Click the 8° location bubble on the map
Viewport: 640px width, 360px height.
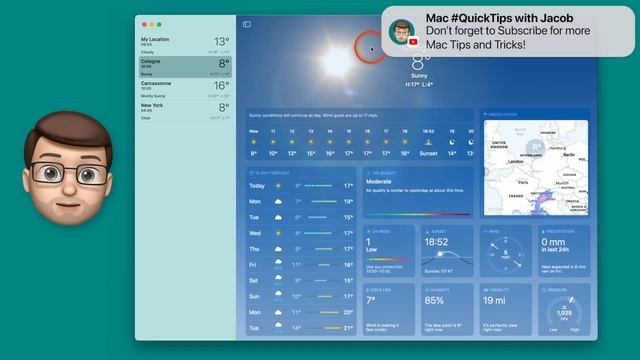coord(536,147)
